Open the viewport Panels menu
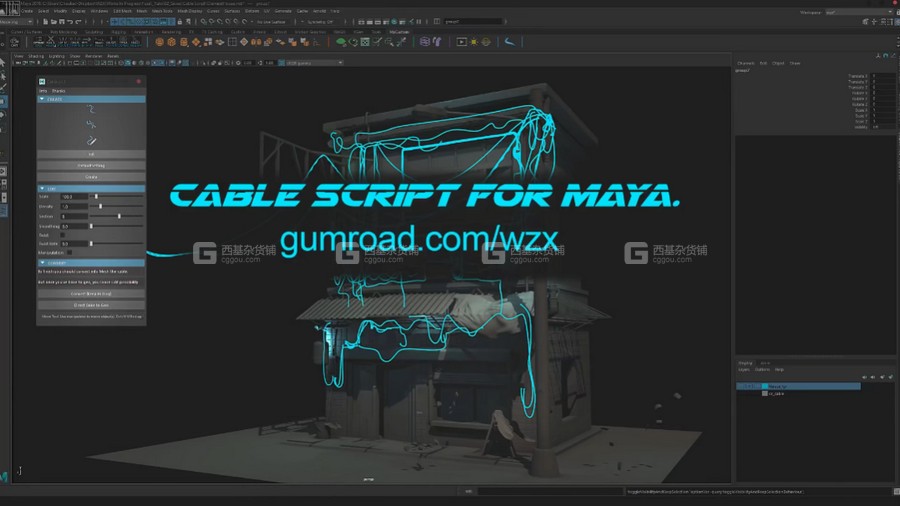The height and width of the screenshot is (506, 900). coord(113,56)
